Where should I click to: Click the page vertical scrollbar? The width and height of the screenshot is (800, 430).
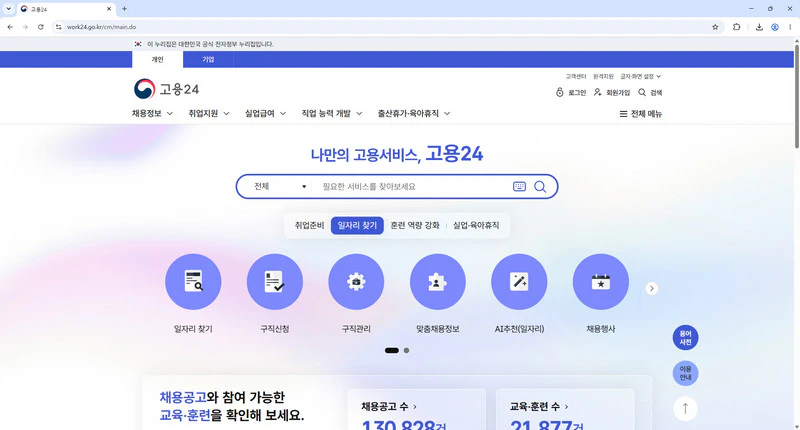(x=796, y=97)
